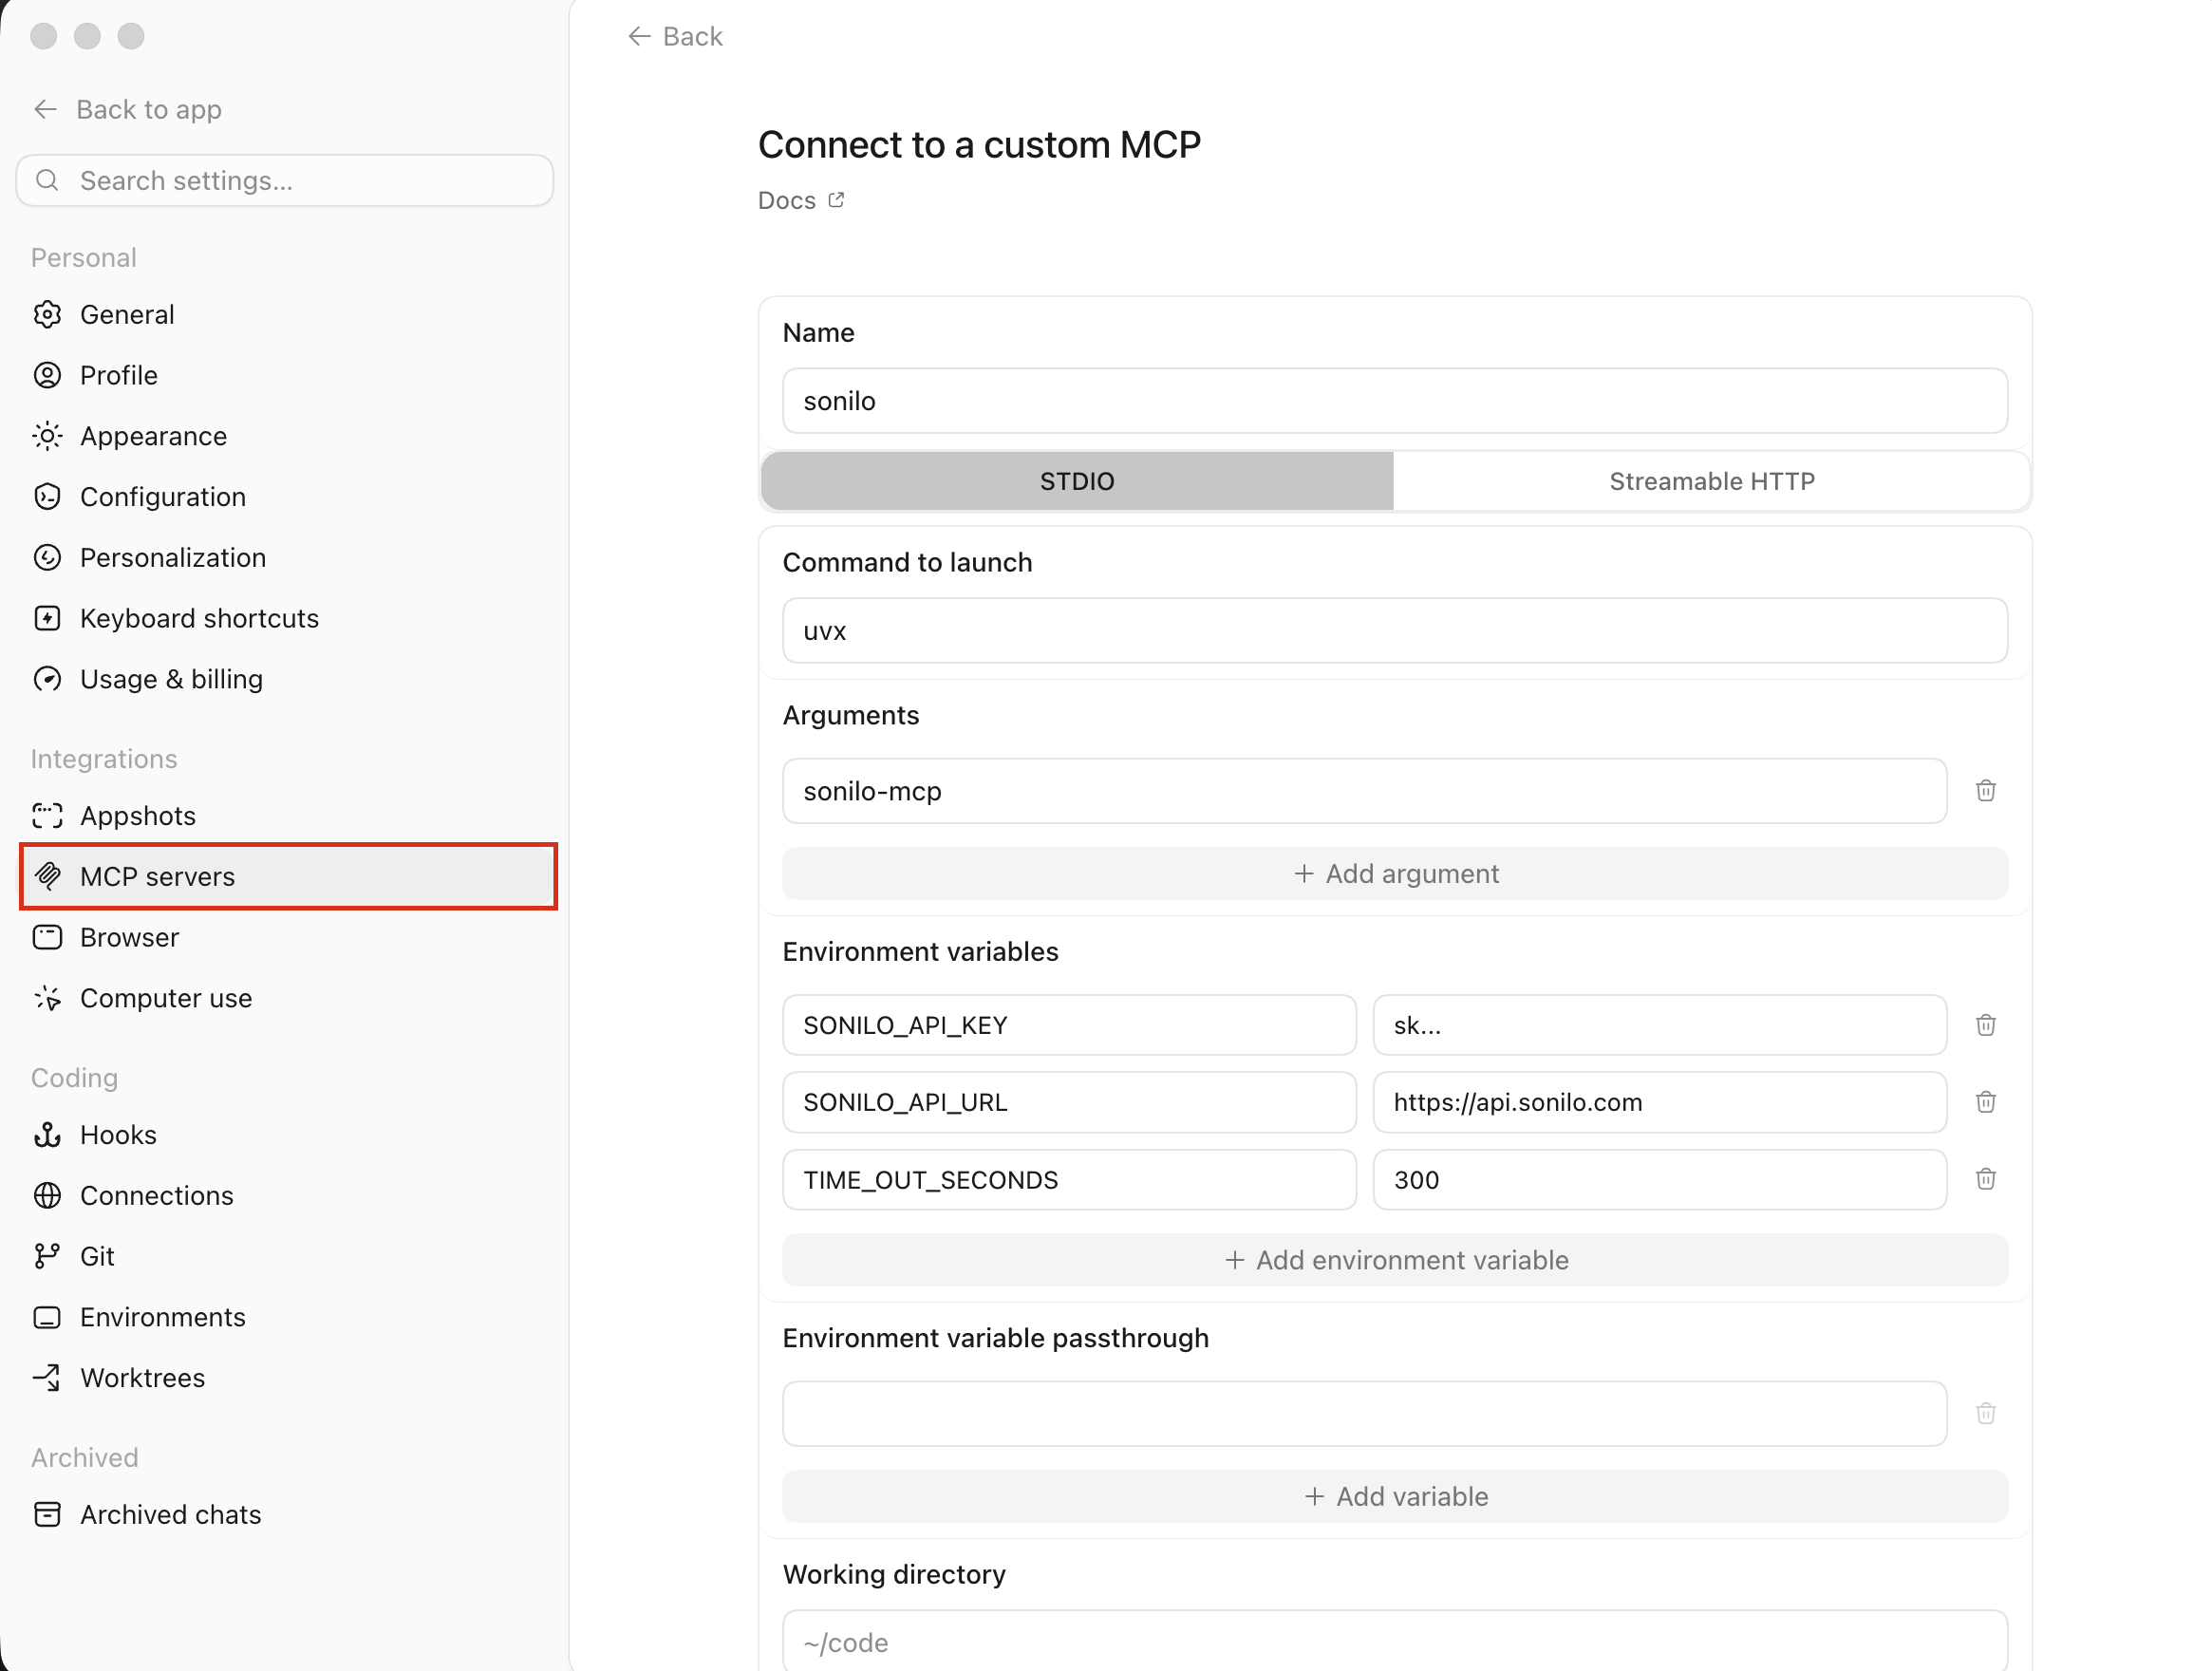
Task: Click the Connections globe icon
Action: point(47,1195)
